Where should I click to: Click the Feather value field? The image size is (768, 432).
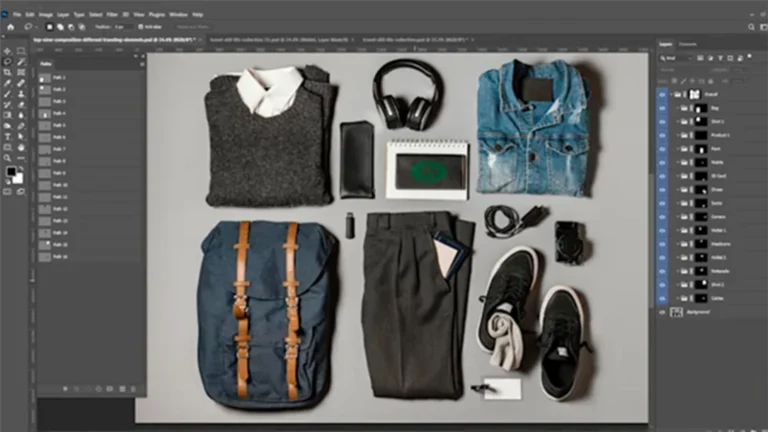122,27
